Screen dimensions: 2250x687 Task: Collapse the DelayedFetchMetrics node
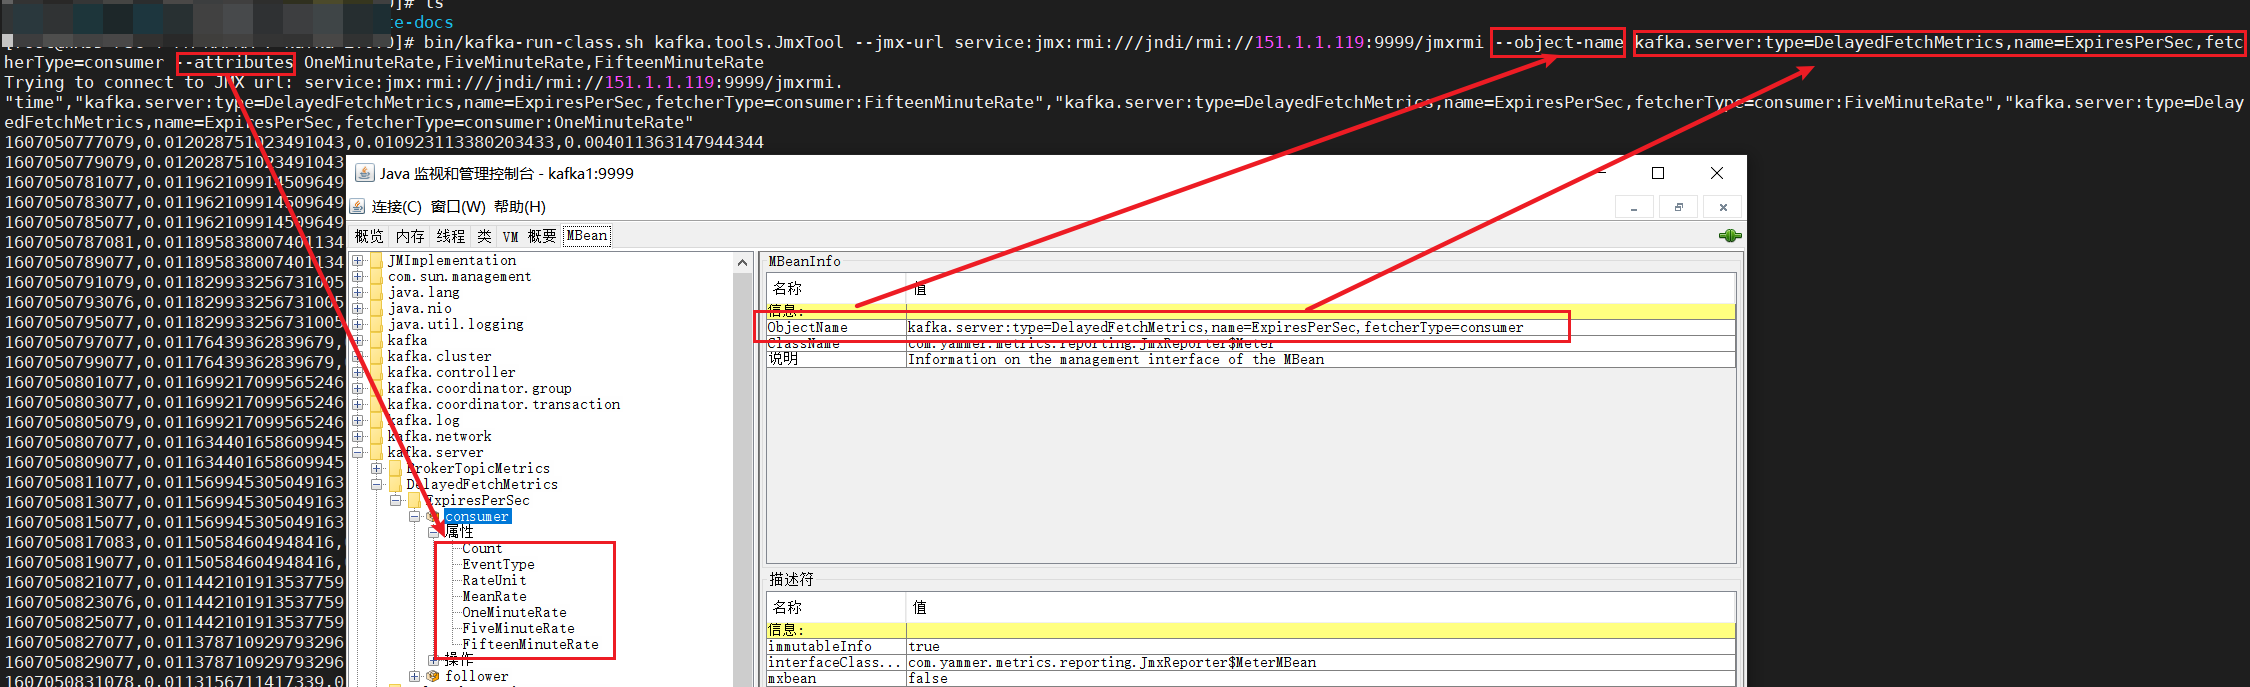point(376,485)
